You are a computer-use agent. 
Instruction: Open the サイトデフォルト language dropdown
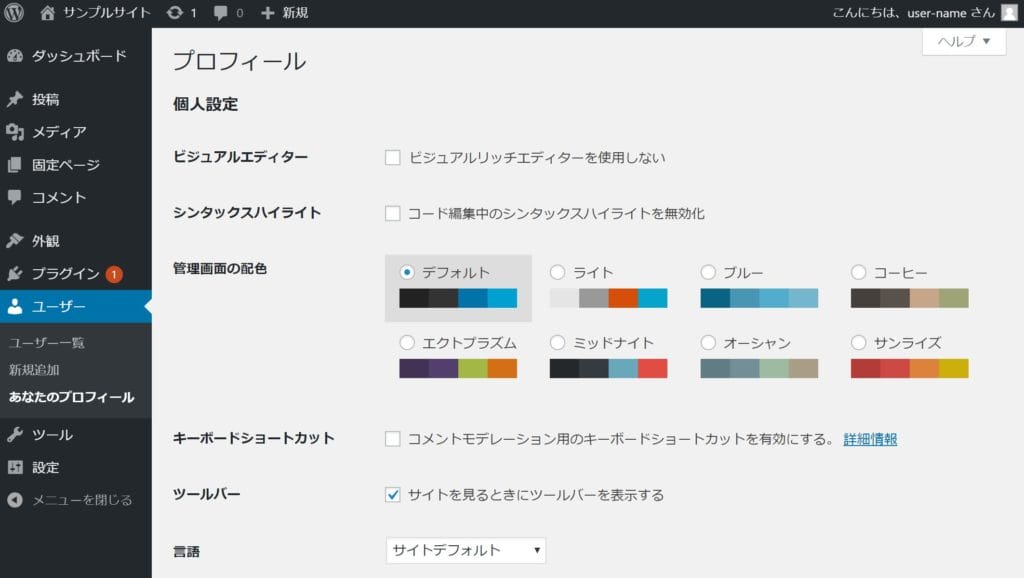(x=466, y=550)
